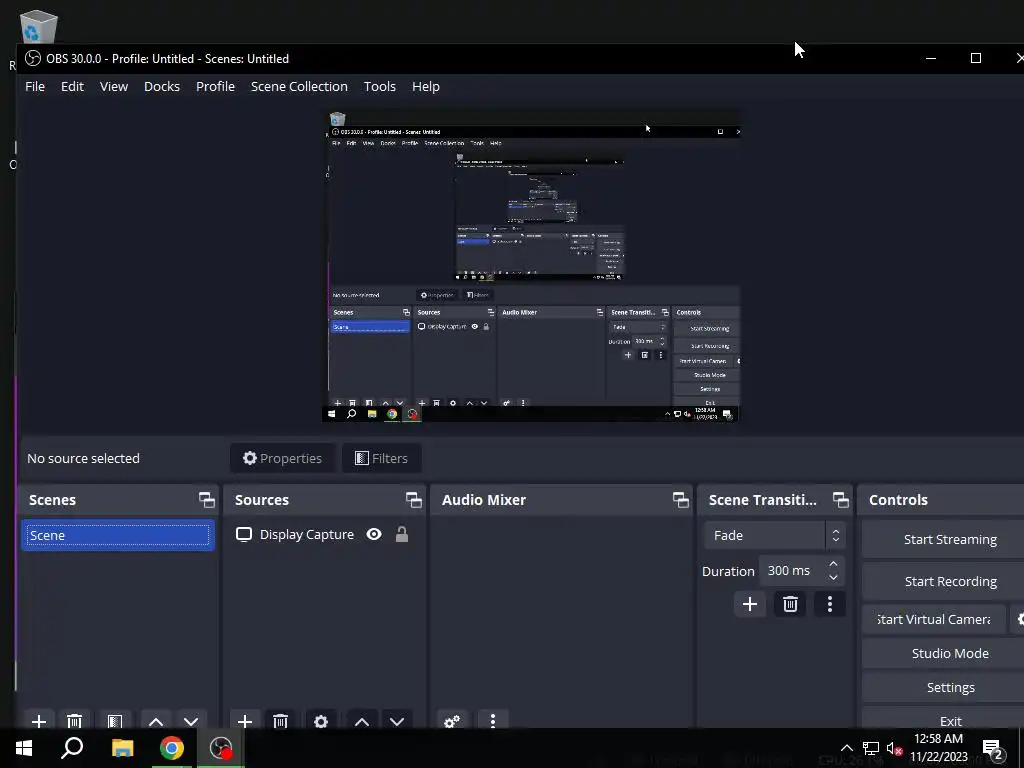This screenshot has height=768, width=1024.
Task: Select Display Capture source row
Action: tap(325, 535)
